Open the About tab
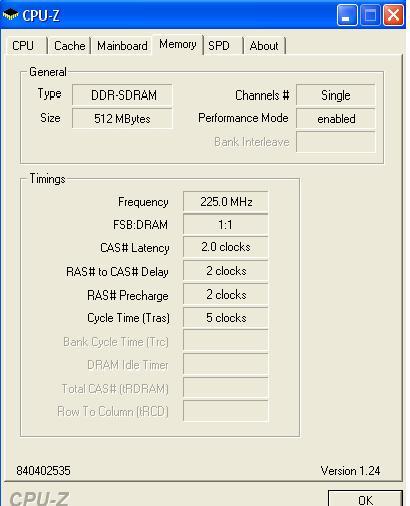Image resolution: width=410 pixels, height=506 pixels. pos(264,46)
